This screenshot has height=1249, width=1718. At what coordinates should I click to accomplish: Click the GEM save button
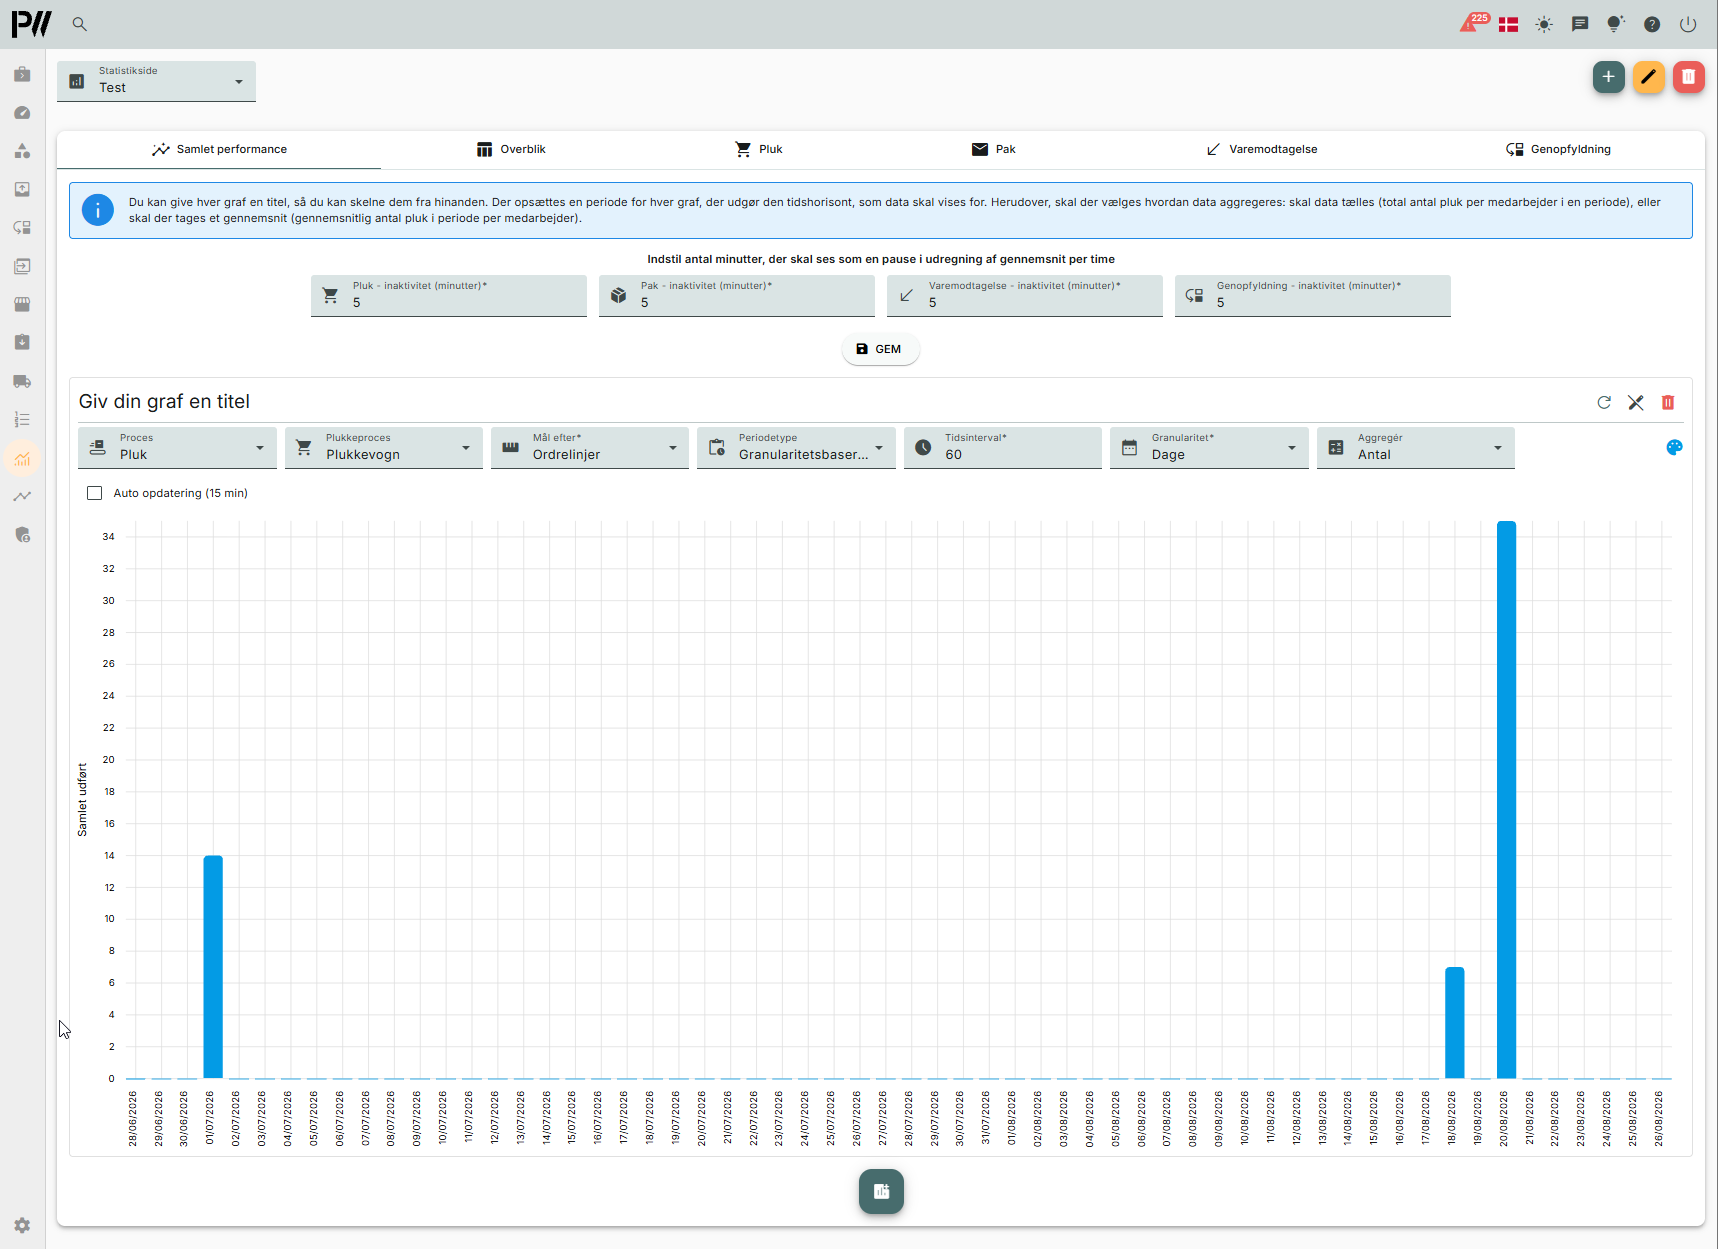(x=880, y=349)
